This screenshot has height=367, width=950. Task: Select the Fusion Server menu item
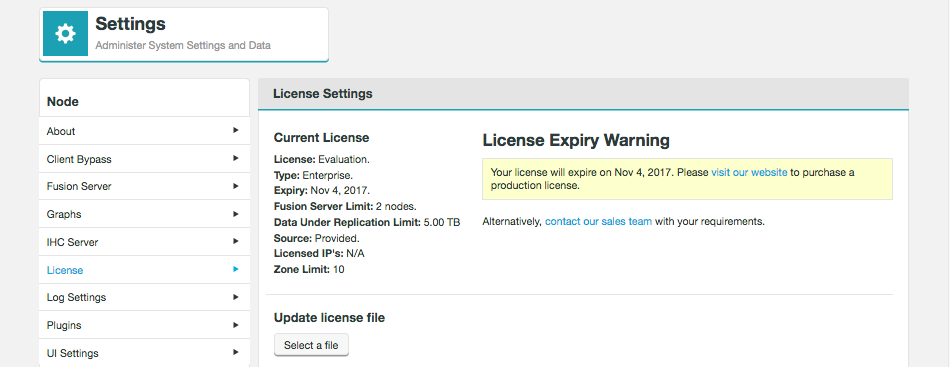144,187
